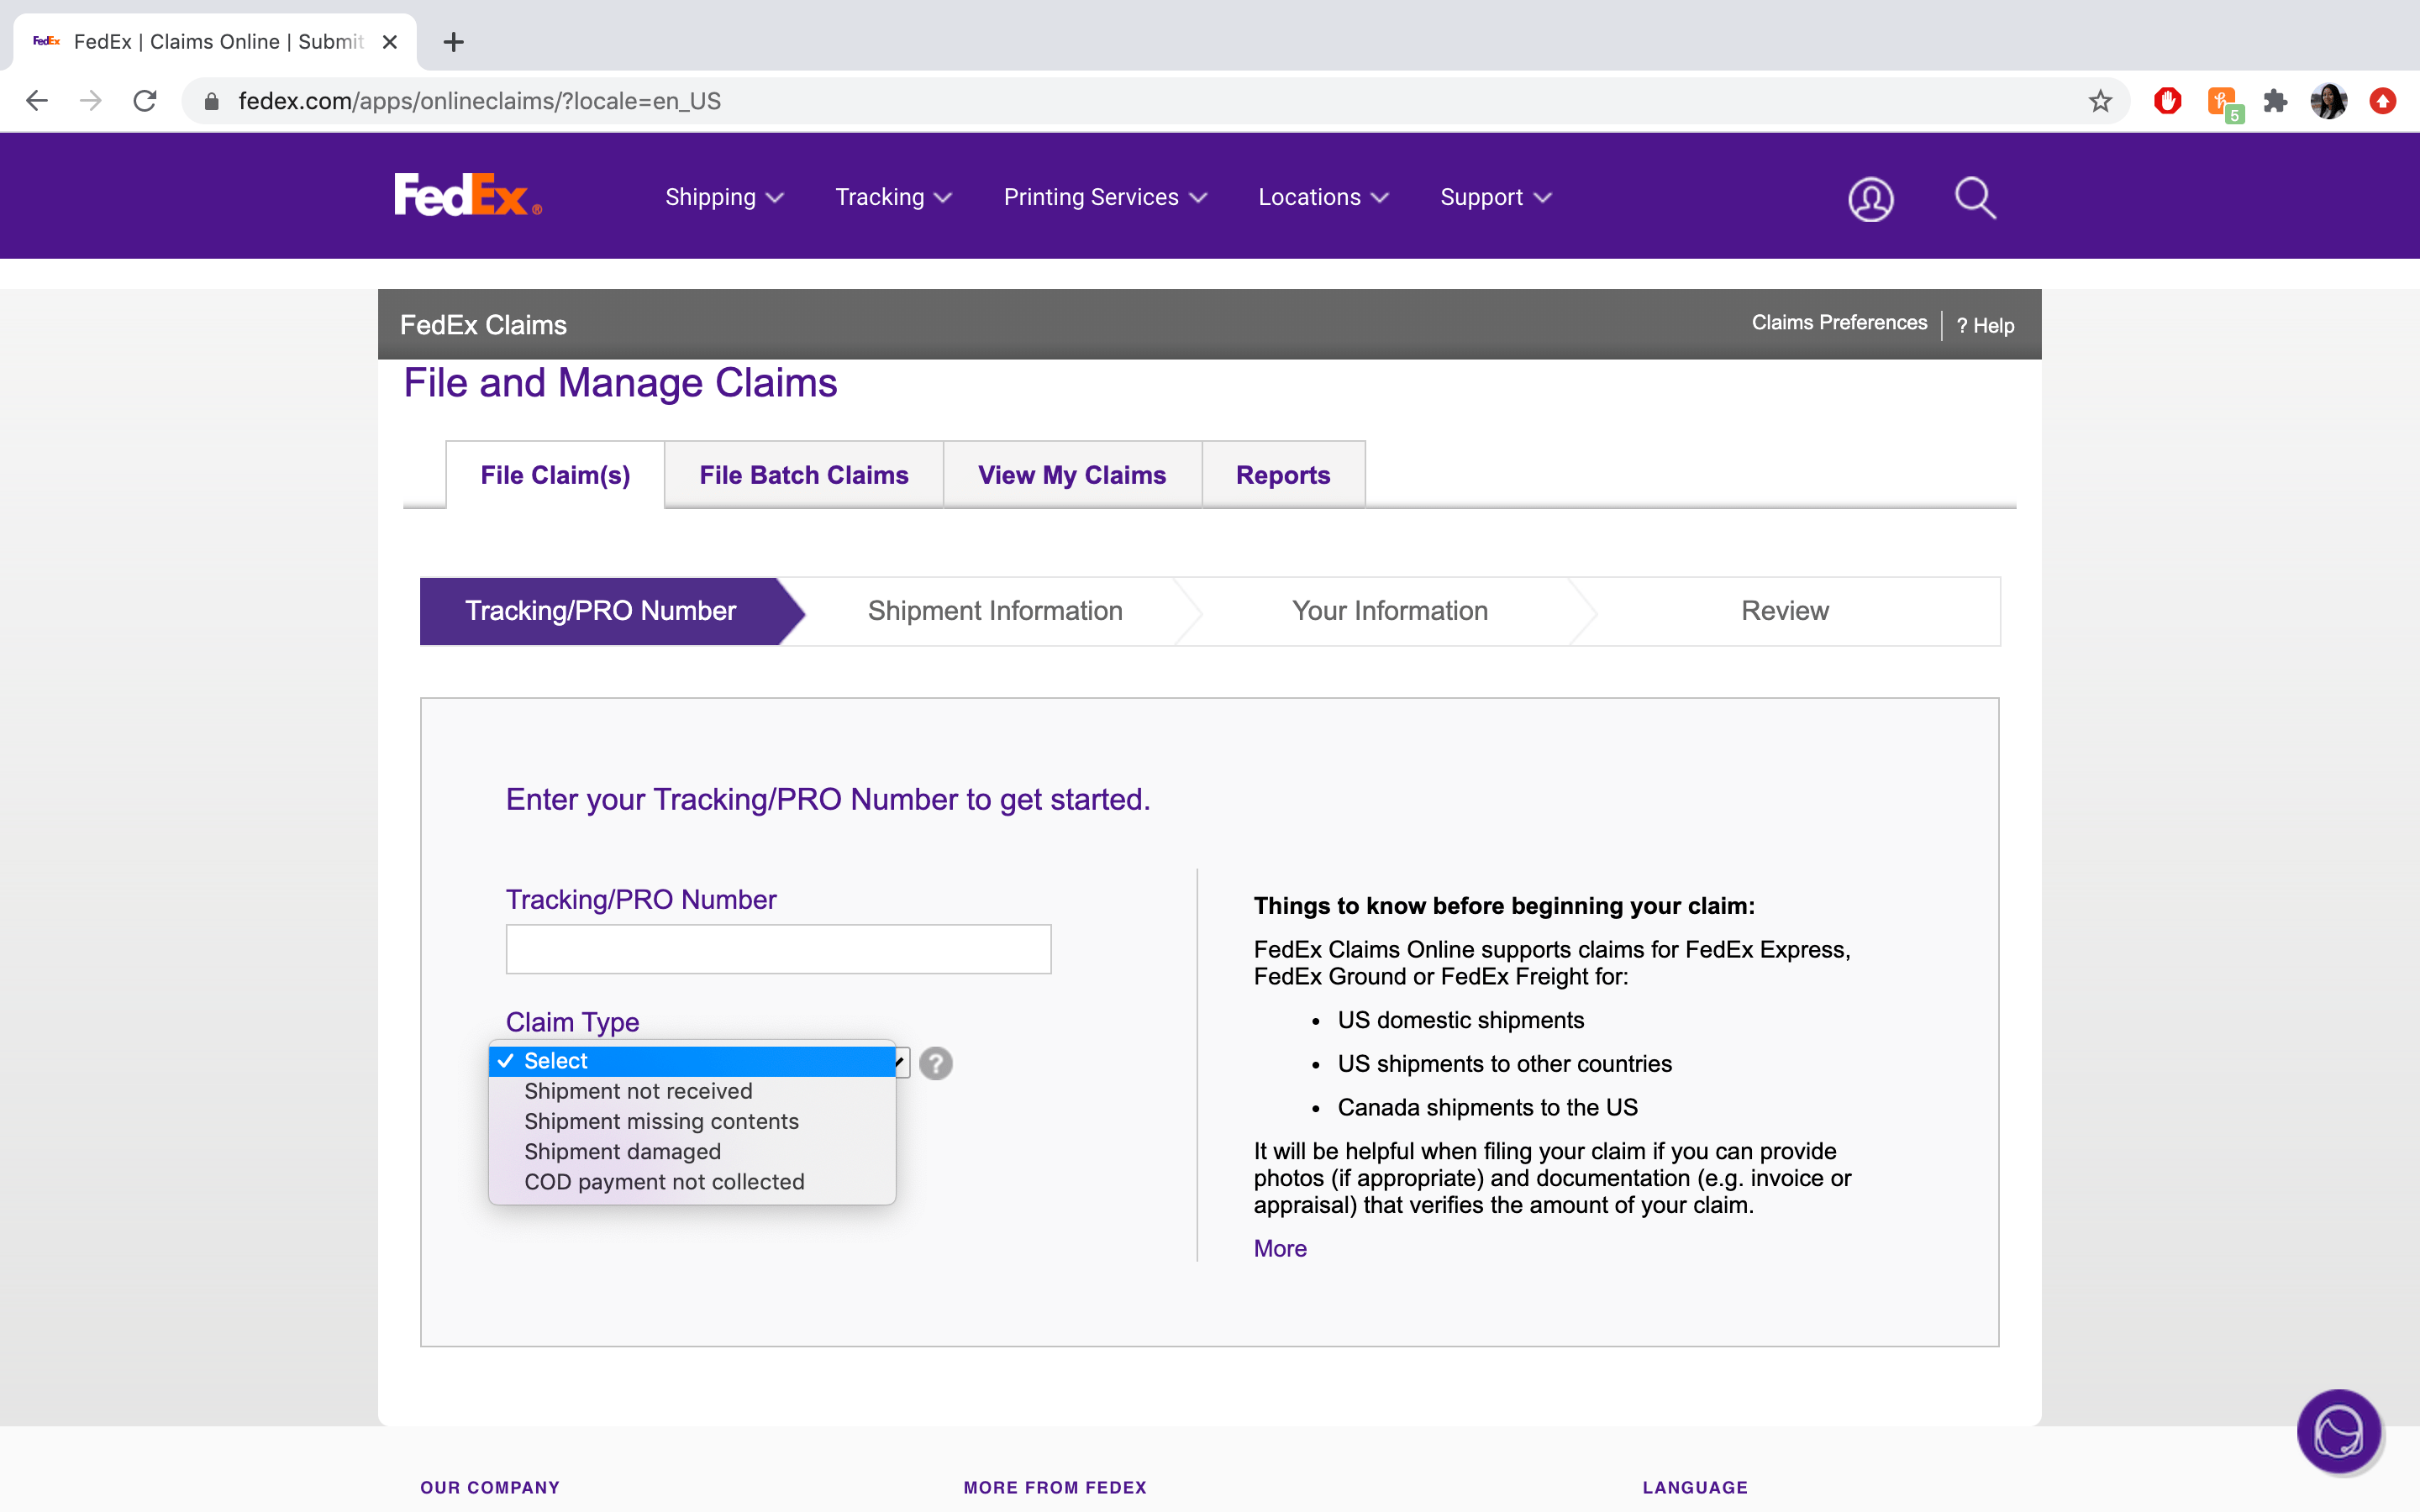Open the View My Claims tab
Image resolution: width=2420 pixels, height=1512 pixels.
pyautogui.click(x=1071, y=475)
